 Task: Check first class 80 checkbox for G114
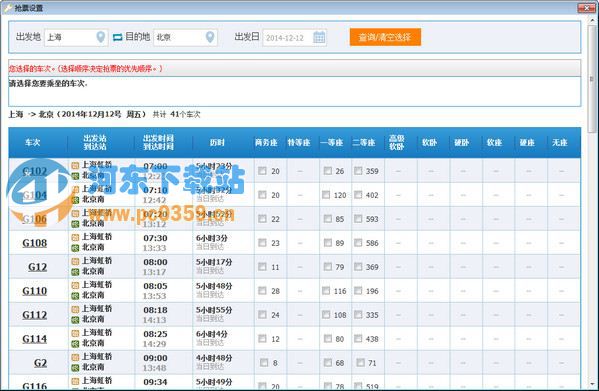click(328, 338)
